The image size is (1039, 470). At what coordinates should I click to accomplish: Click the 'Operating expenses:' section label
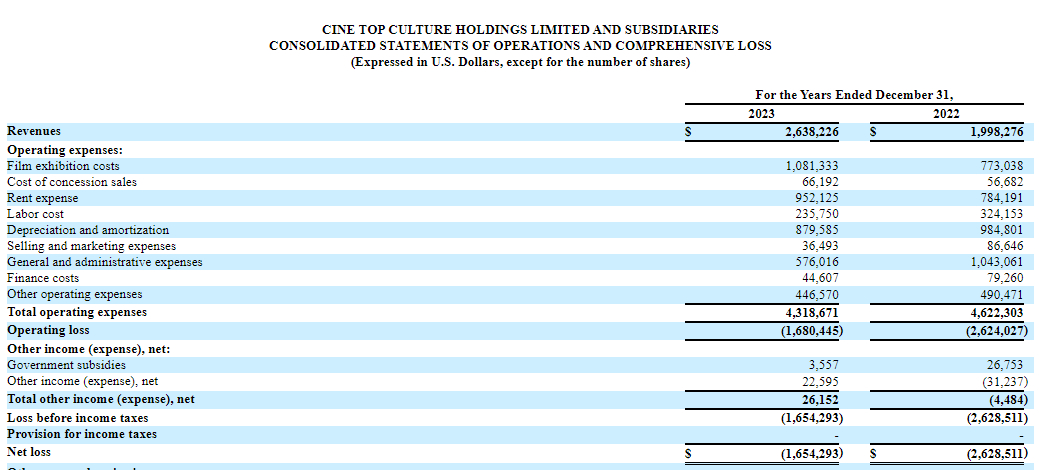coord(65,150)
